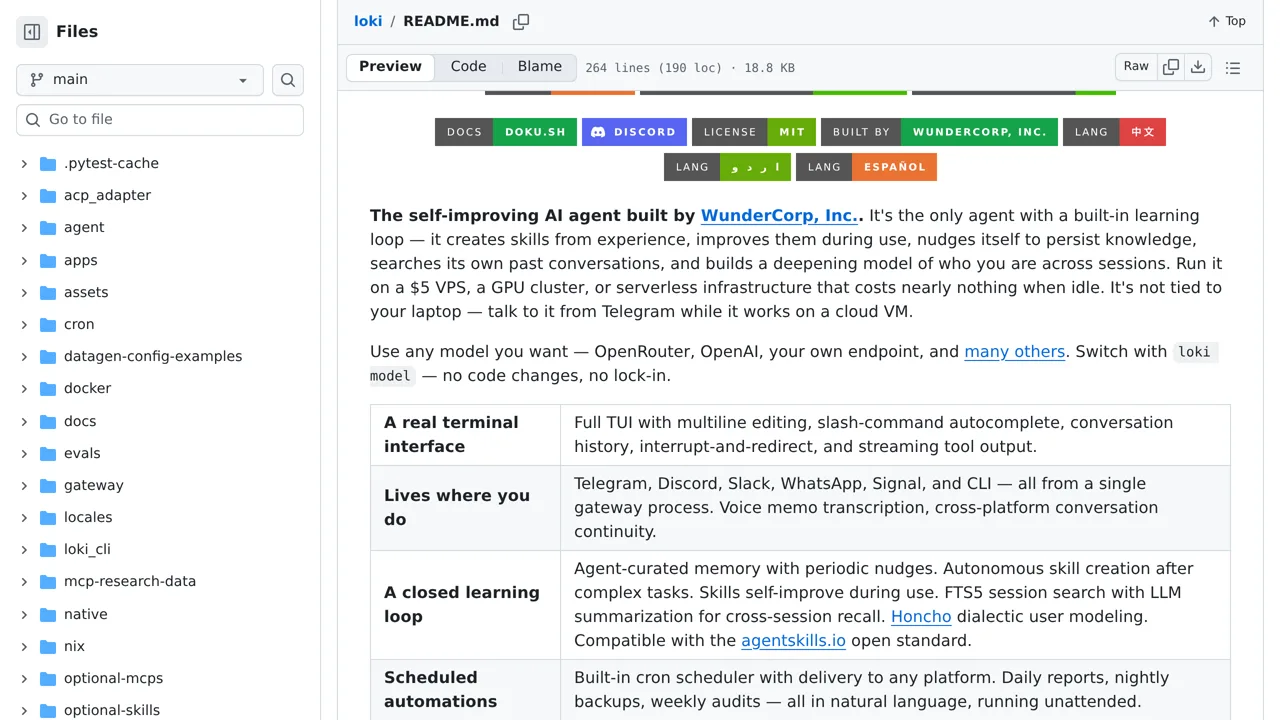1280x720 pixels.
Task: Open the Urdu language badge
Action: (727, 167)
